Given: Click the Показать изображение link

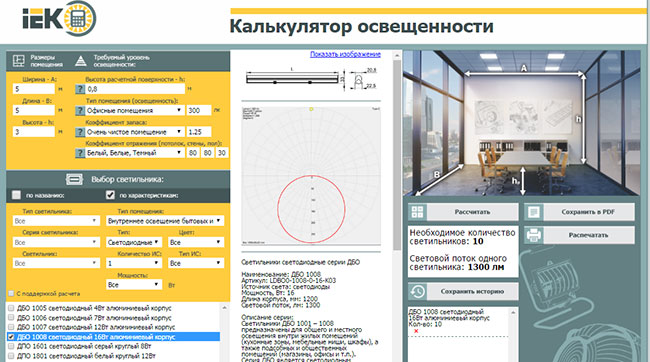Looking at the screenshot, I should (x=345, y=54).
